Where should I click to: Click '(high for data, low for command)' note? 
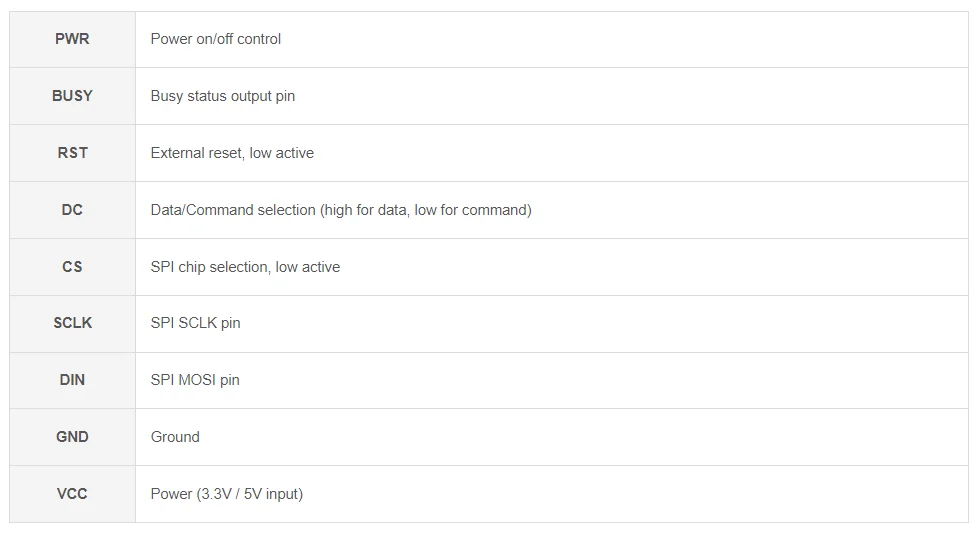click(x=426, y=210)
